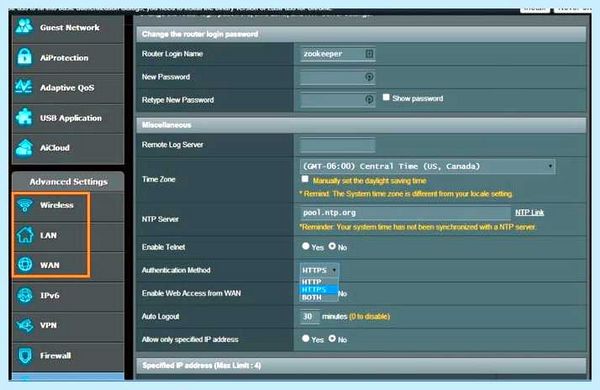
Task: Select Yes for Enable Telnet
Action: click(x=305, y=246)
